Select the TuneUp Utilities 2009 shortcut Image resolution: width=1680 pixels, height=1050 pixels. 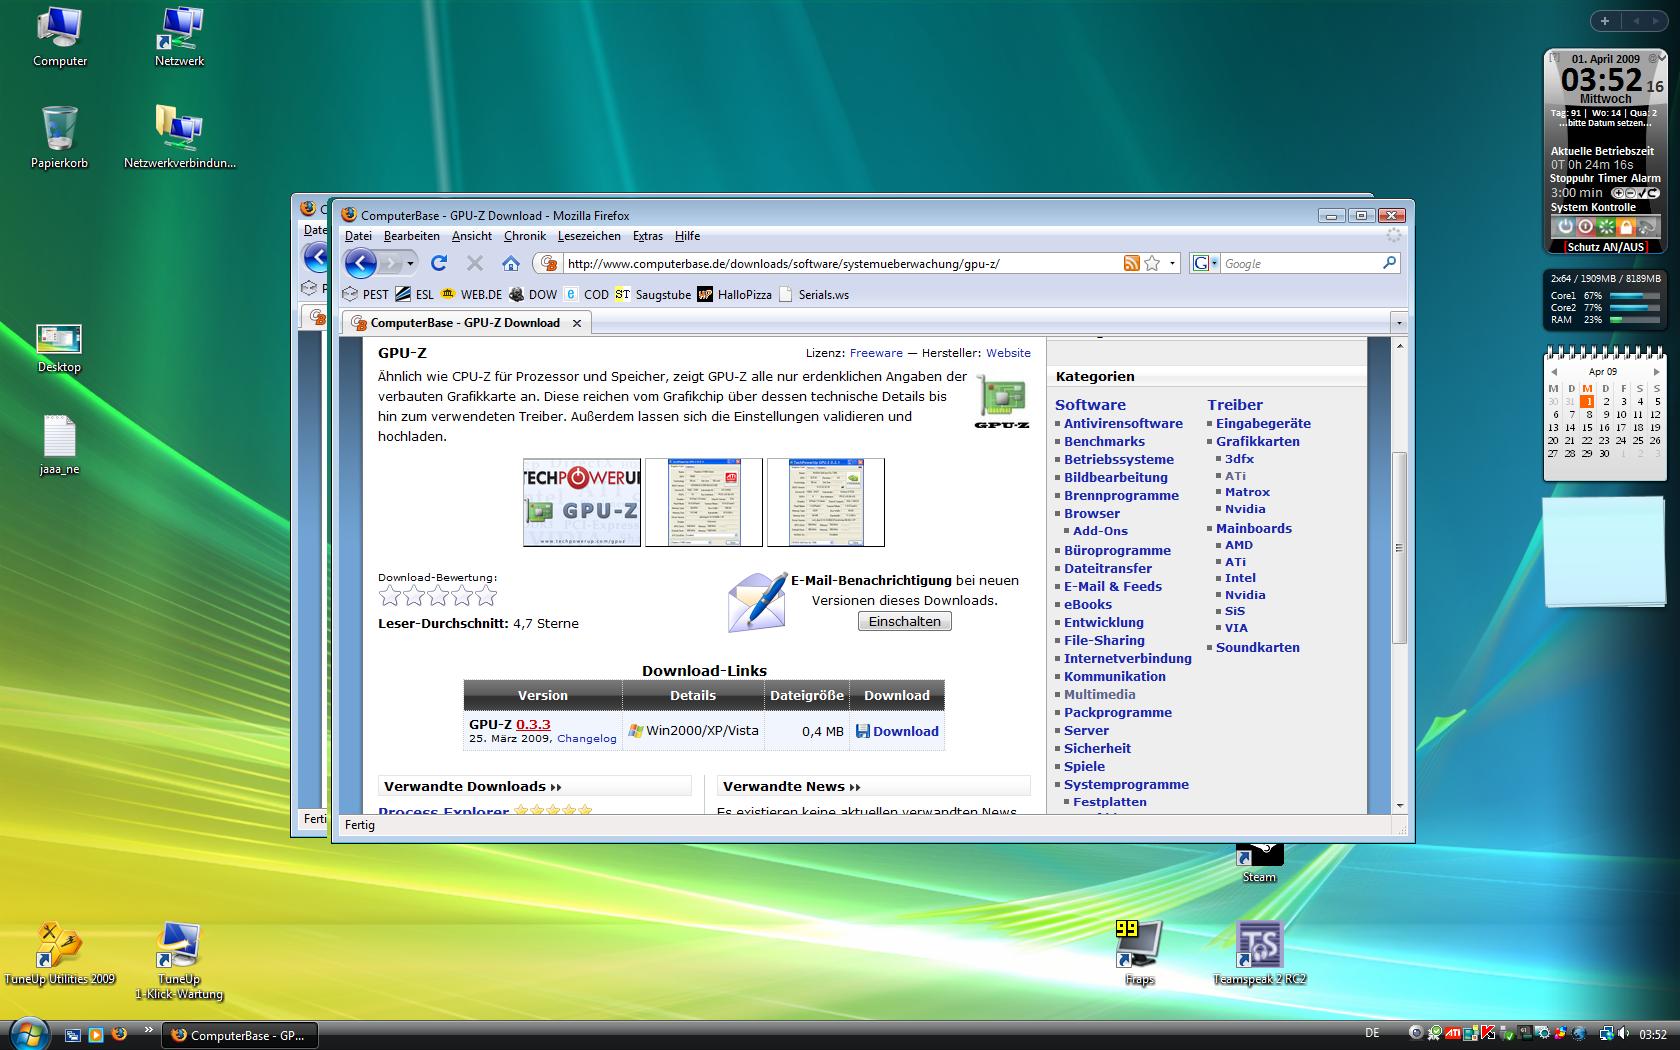coord(60,953)
